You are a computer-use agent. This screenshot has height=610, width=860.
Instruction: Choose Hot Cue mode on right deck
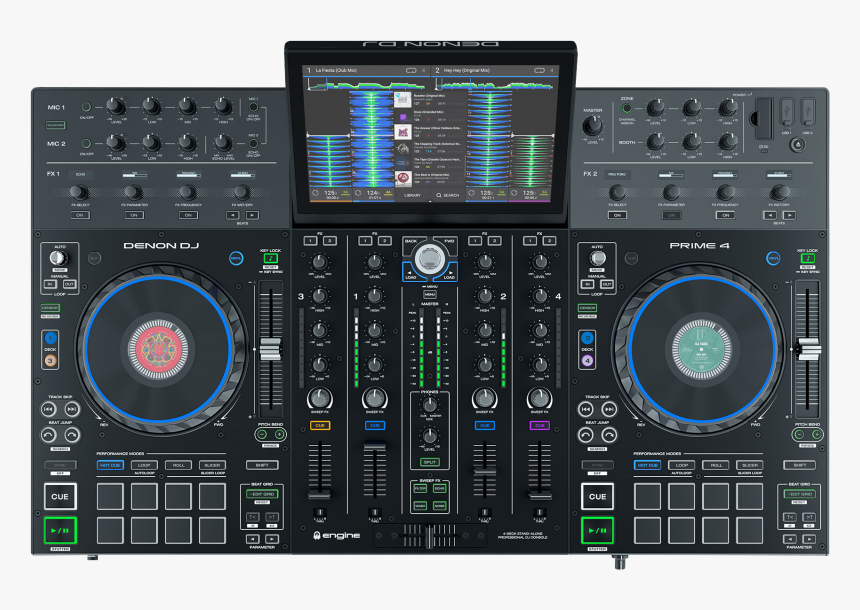(647, 465)
